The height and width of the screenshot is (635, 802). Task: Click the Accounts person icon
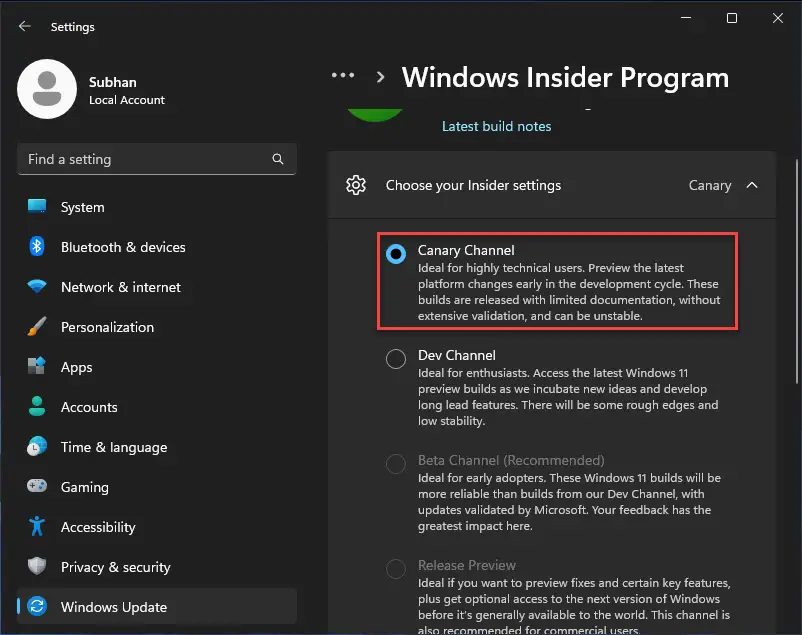tap(37, 406)
